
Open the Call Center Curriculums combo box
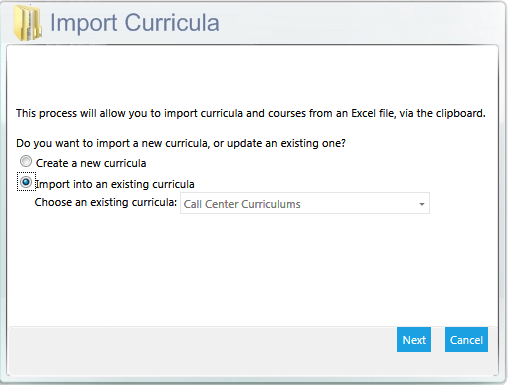[x=305, y=203]
